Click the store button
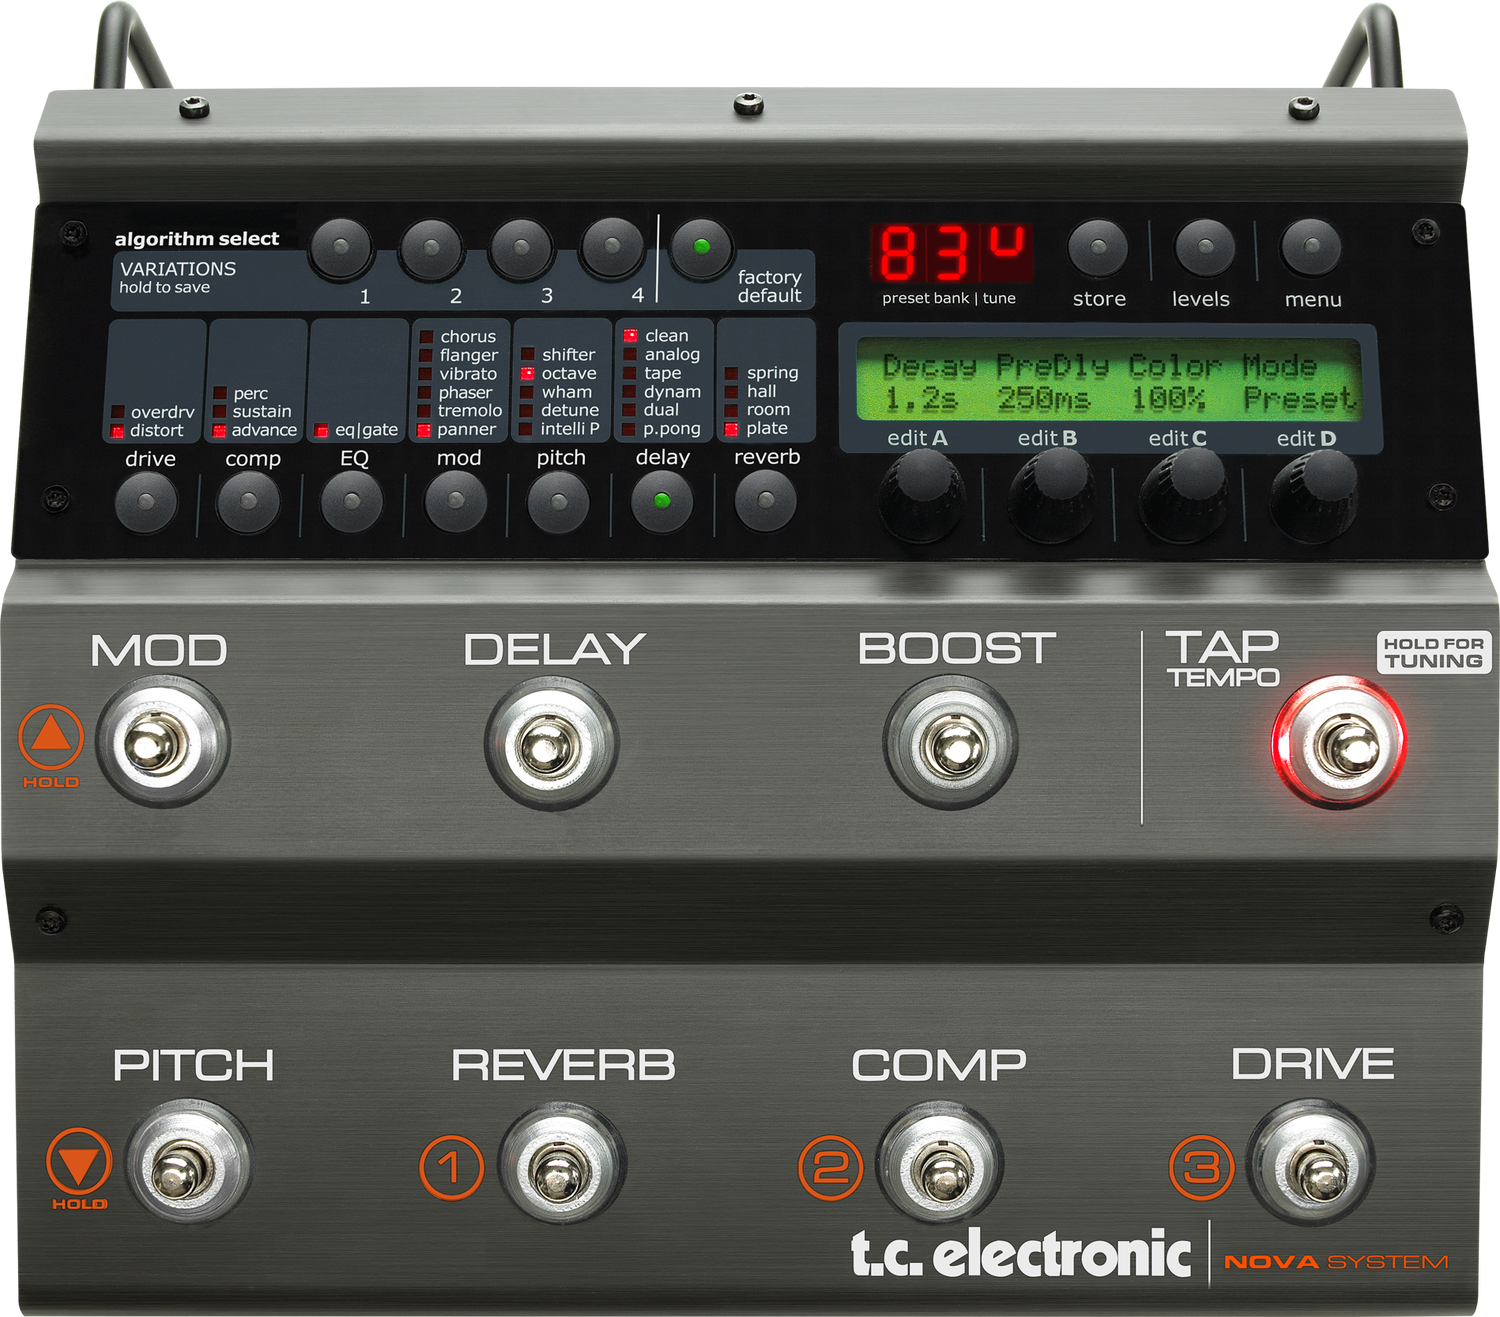 point(1098,247)
